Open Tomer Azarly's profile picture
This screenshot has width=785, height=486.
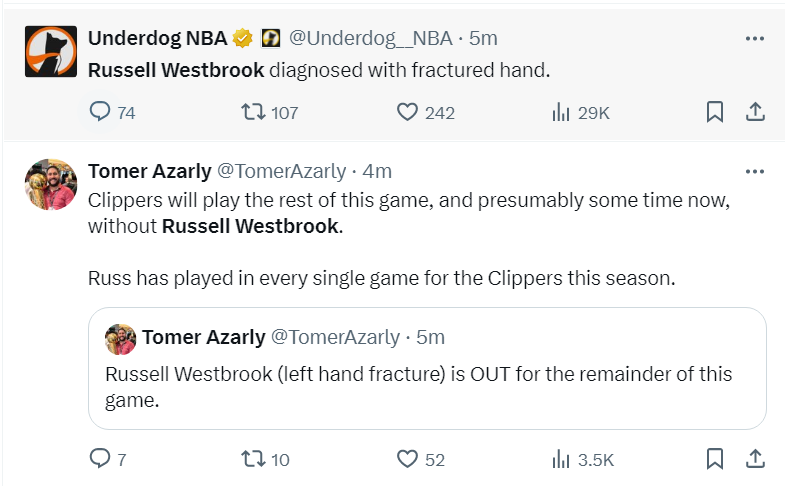point(51,184)
